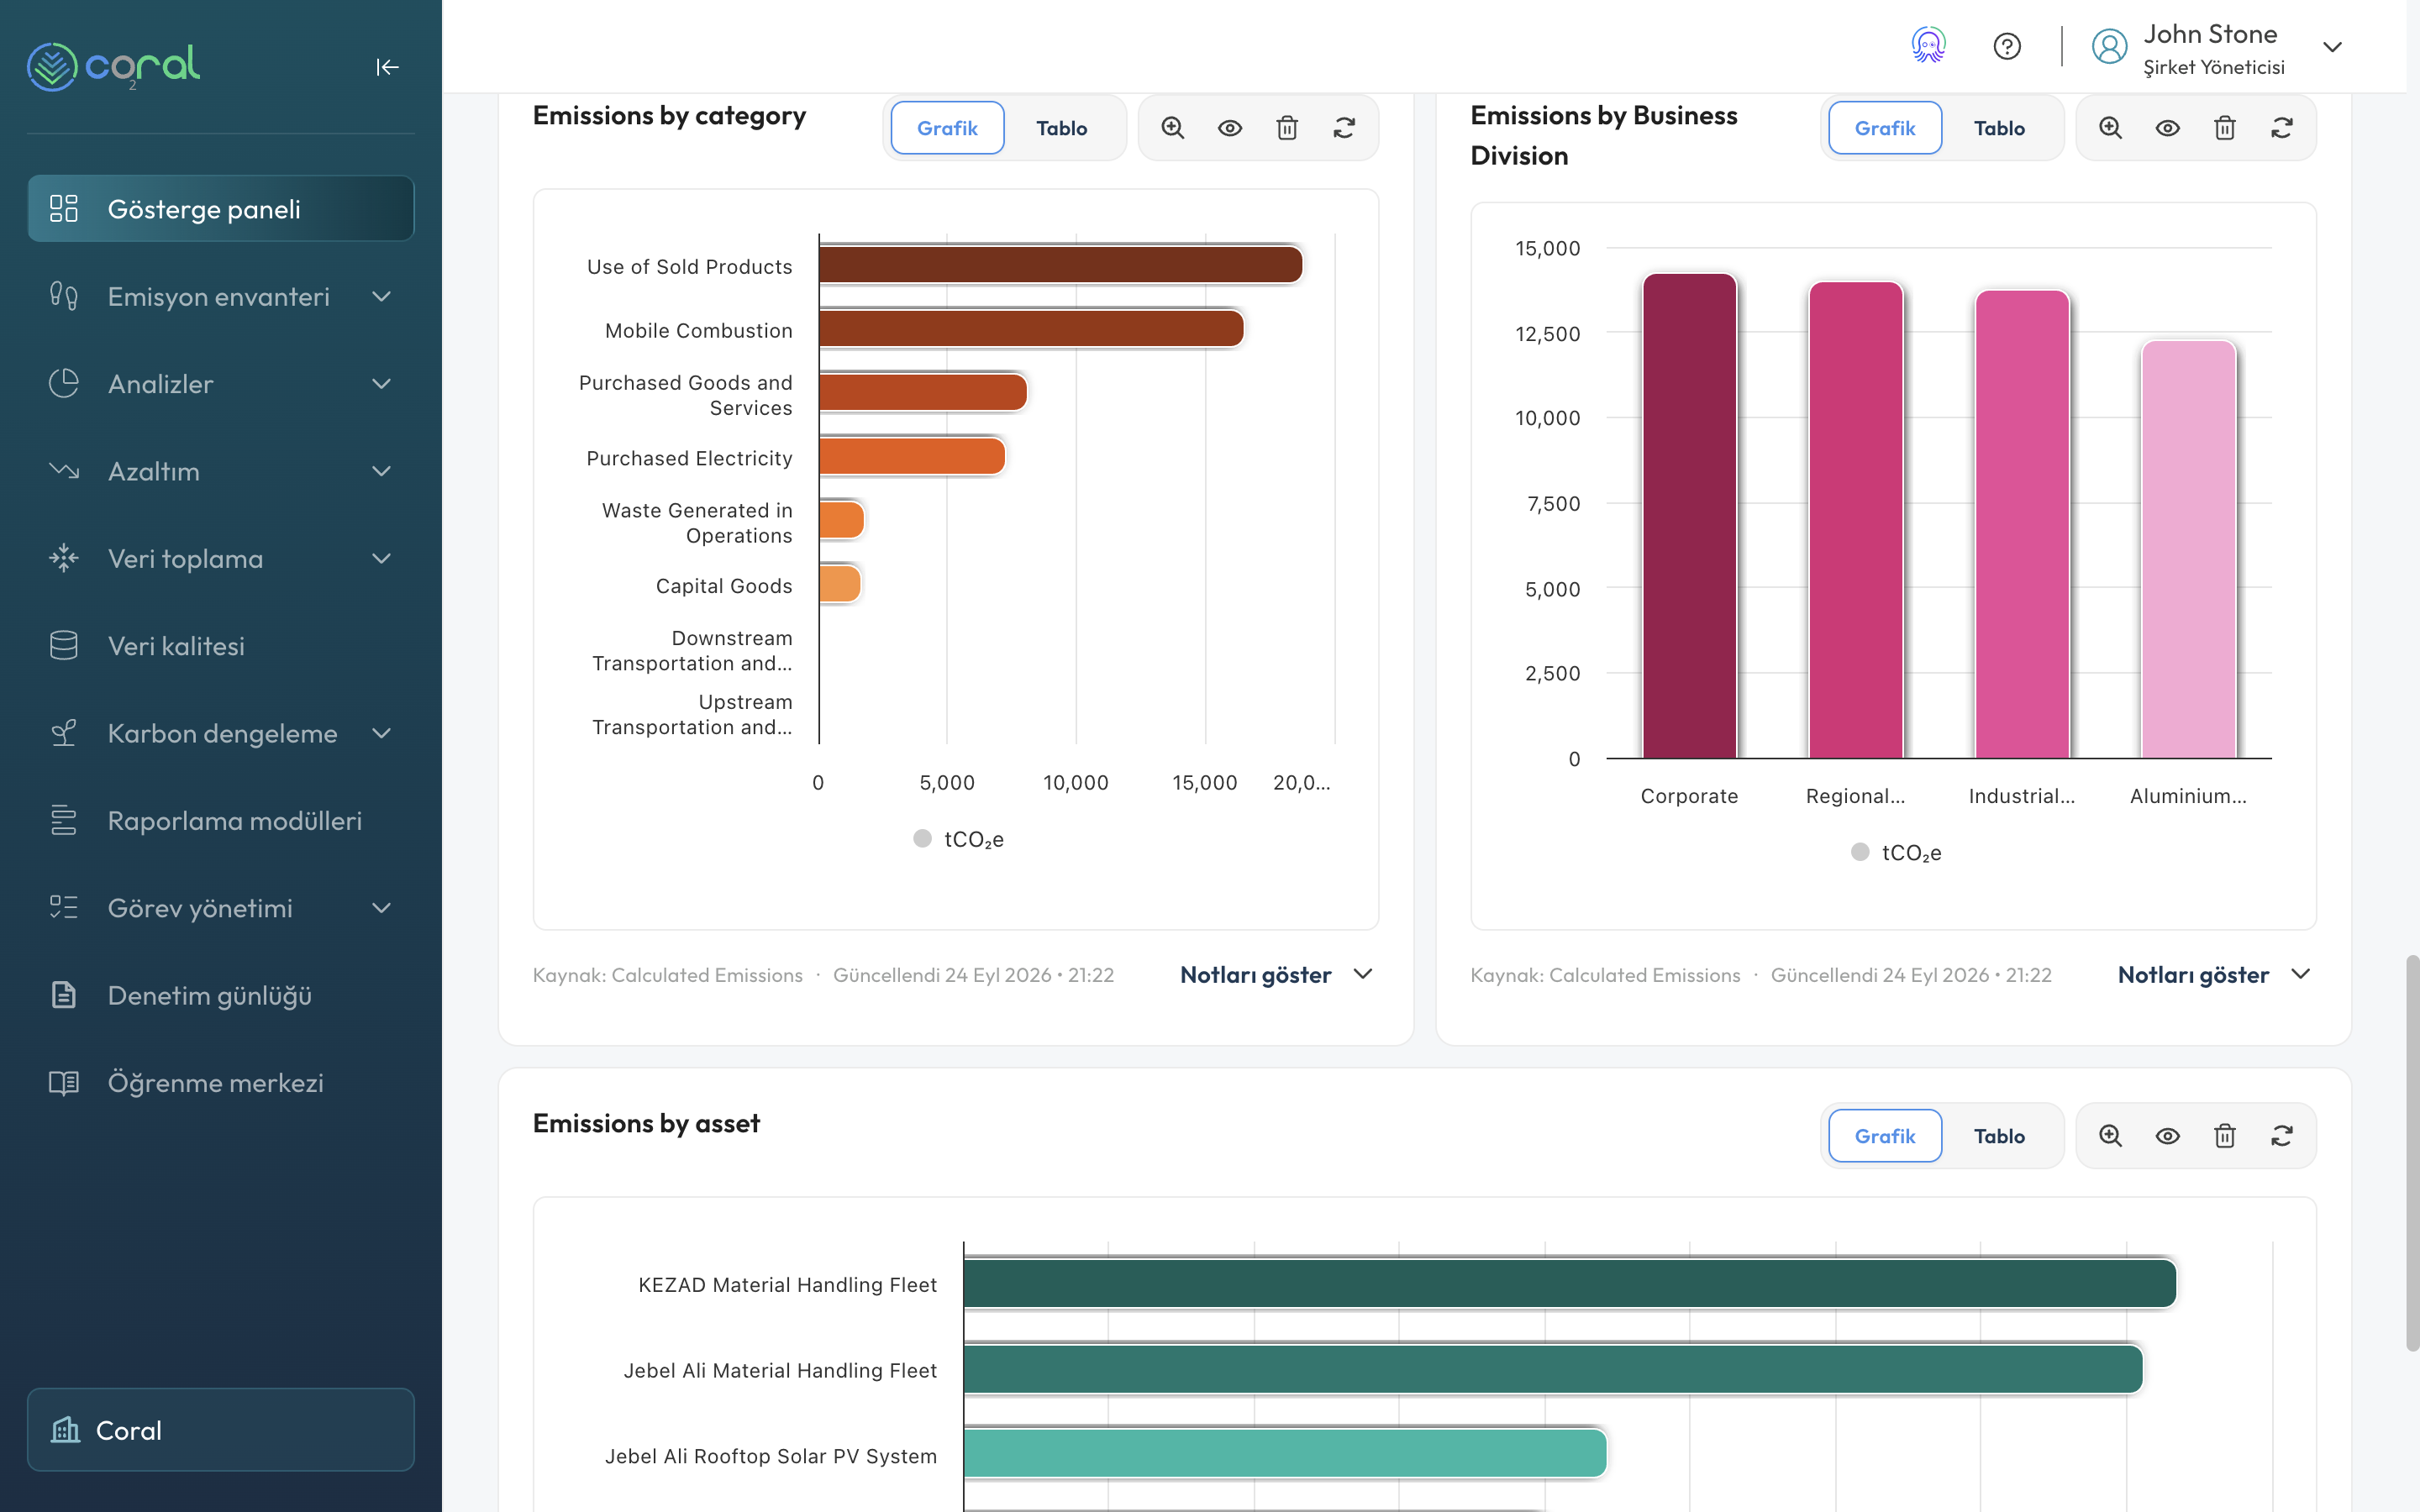This screenshot has height=1512, width=2420.
Task: Refresh the Emissions by Business Division chart
Action: (x=2282, y=128)
